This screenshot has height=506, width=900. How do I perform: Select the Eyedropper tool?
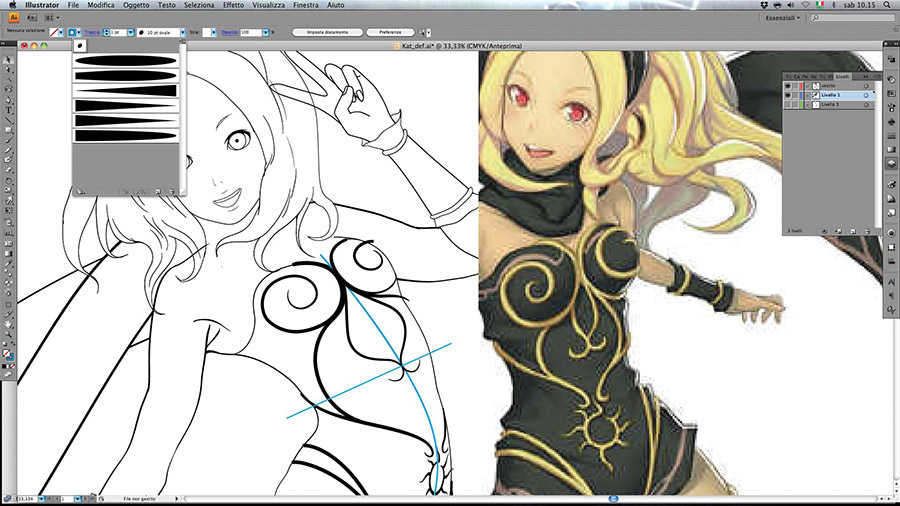pos(8,264)
